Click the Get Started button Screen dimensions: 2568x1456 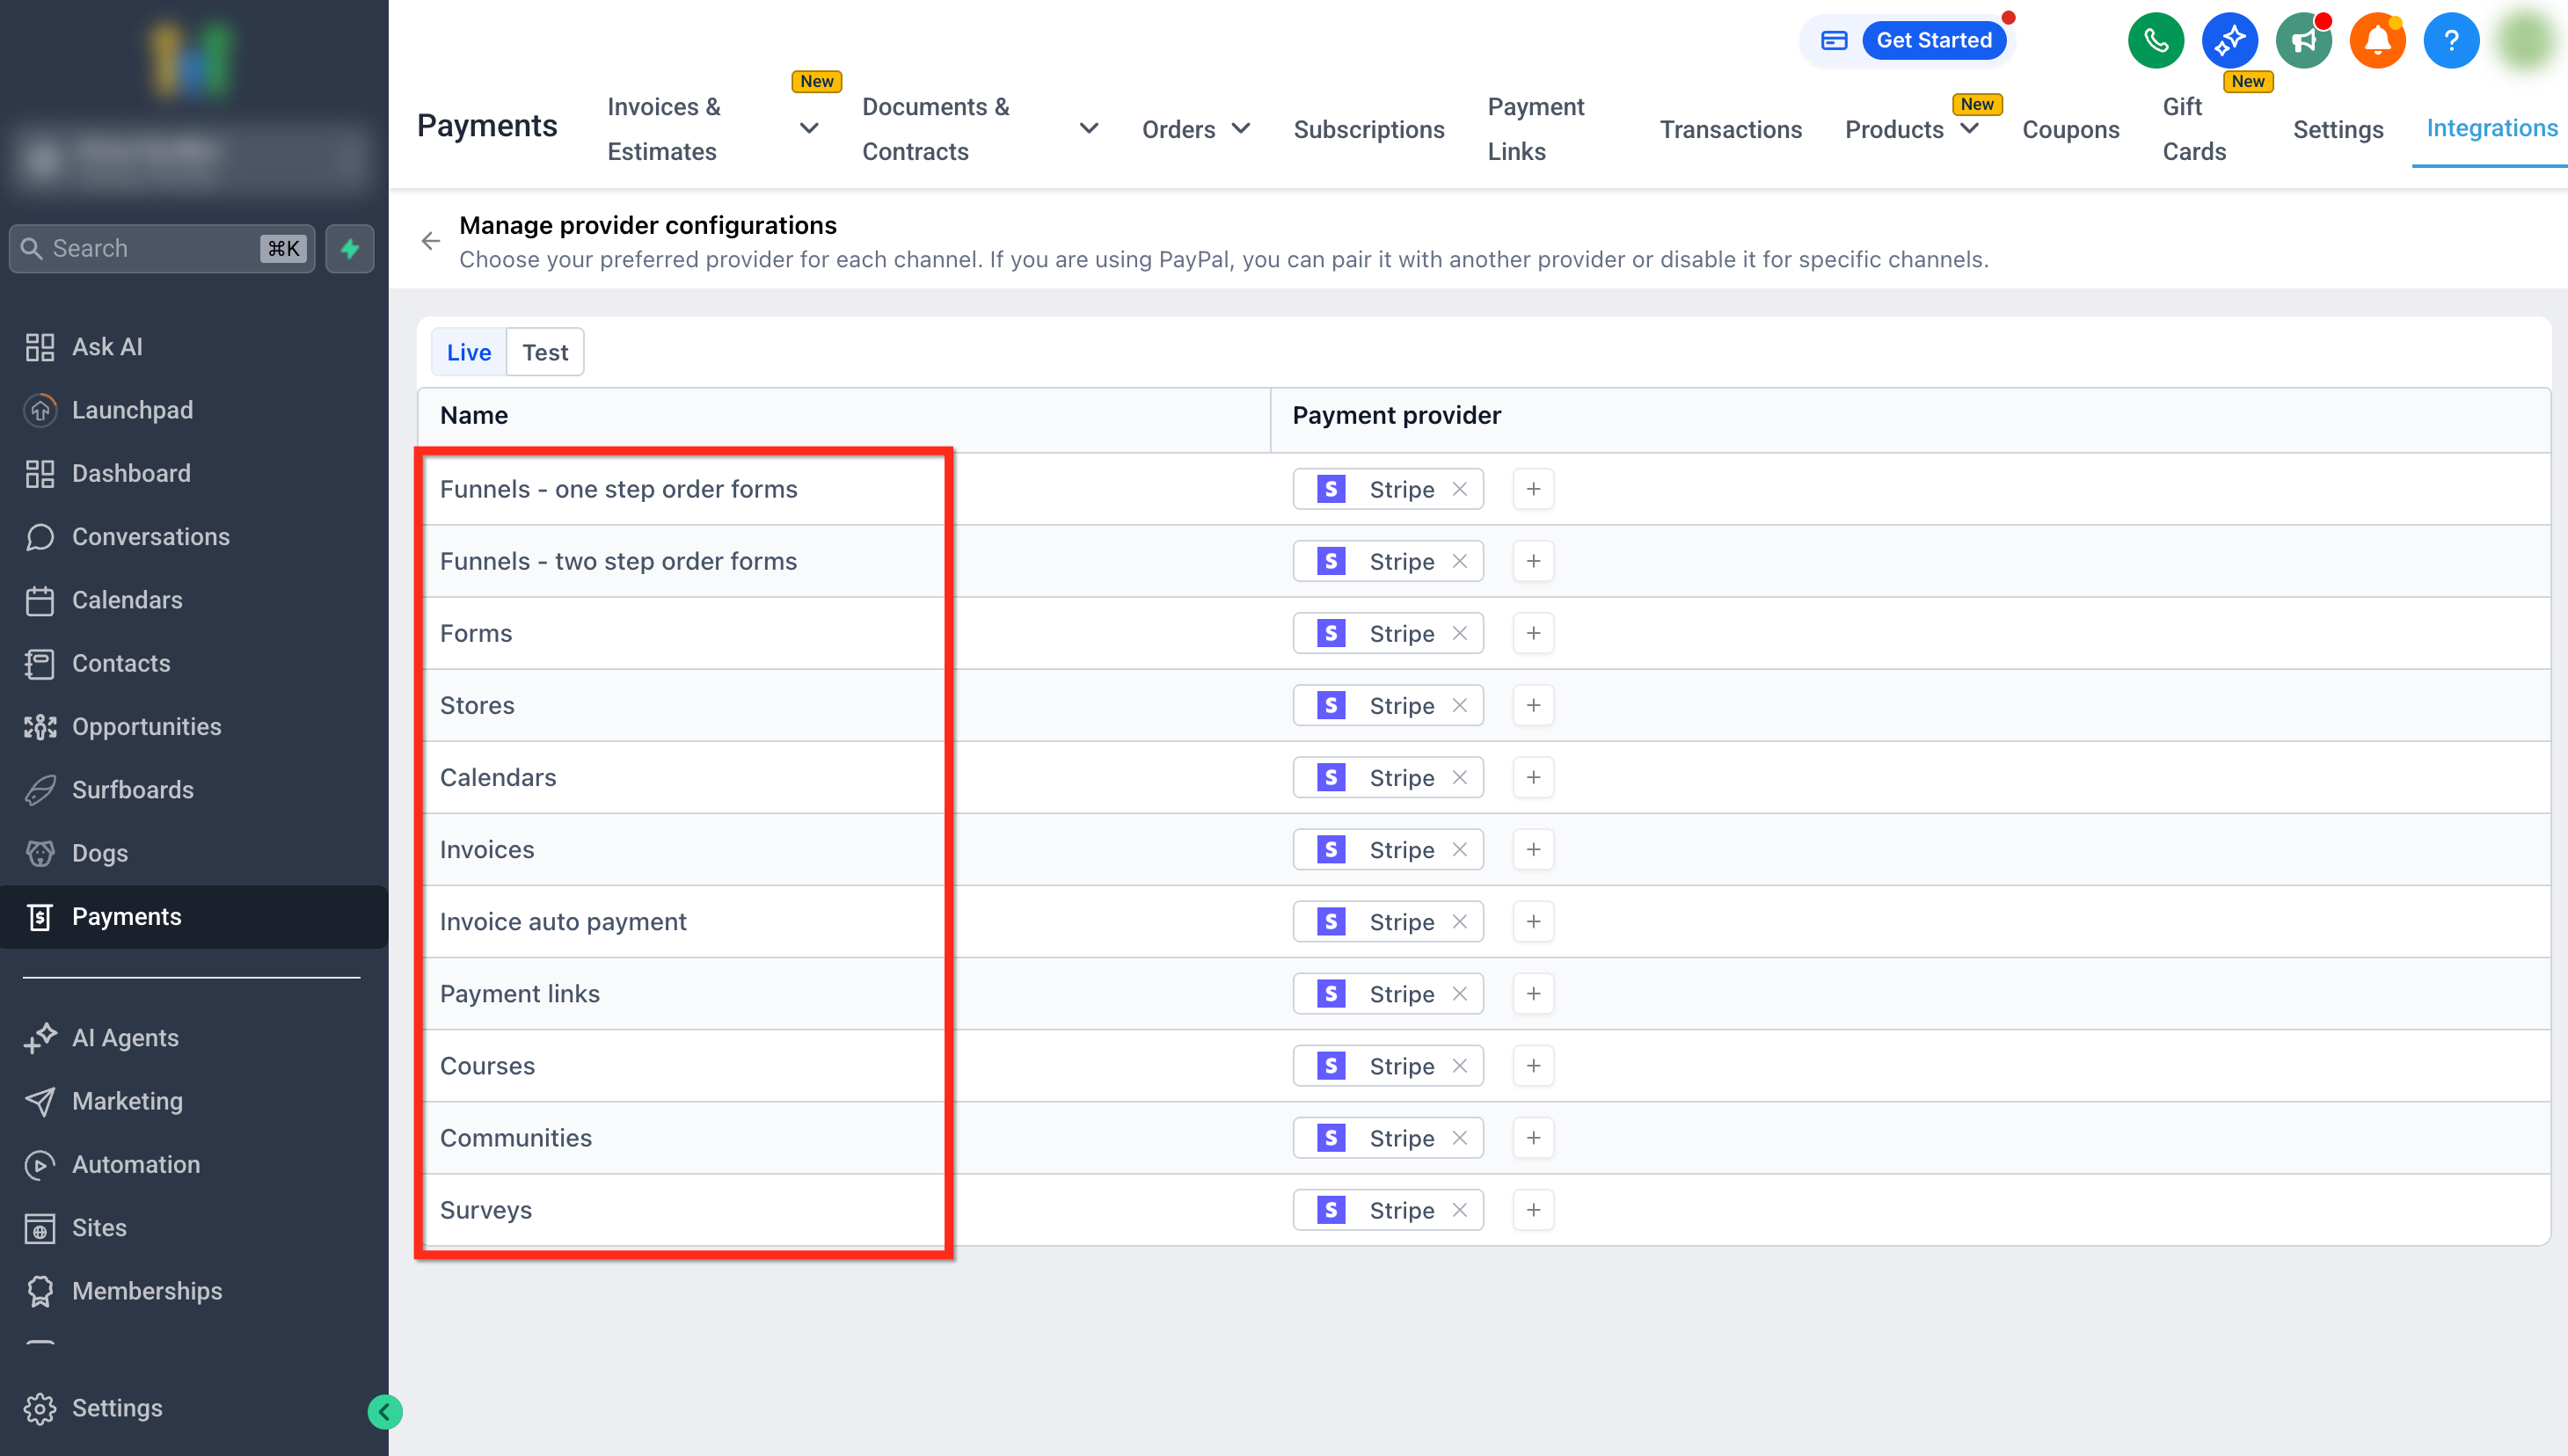tap(1933, 40)
